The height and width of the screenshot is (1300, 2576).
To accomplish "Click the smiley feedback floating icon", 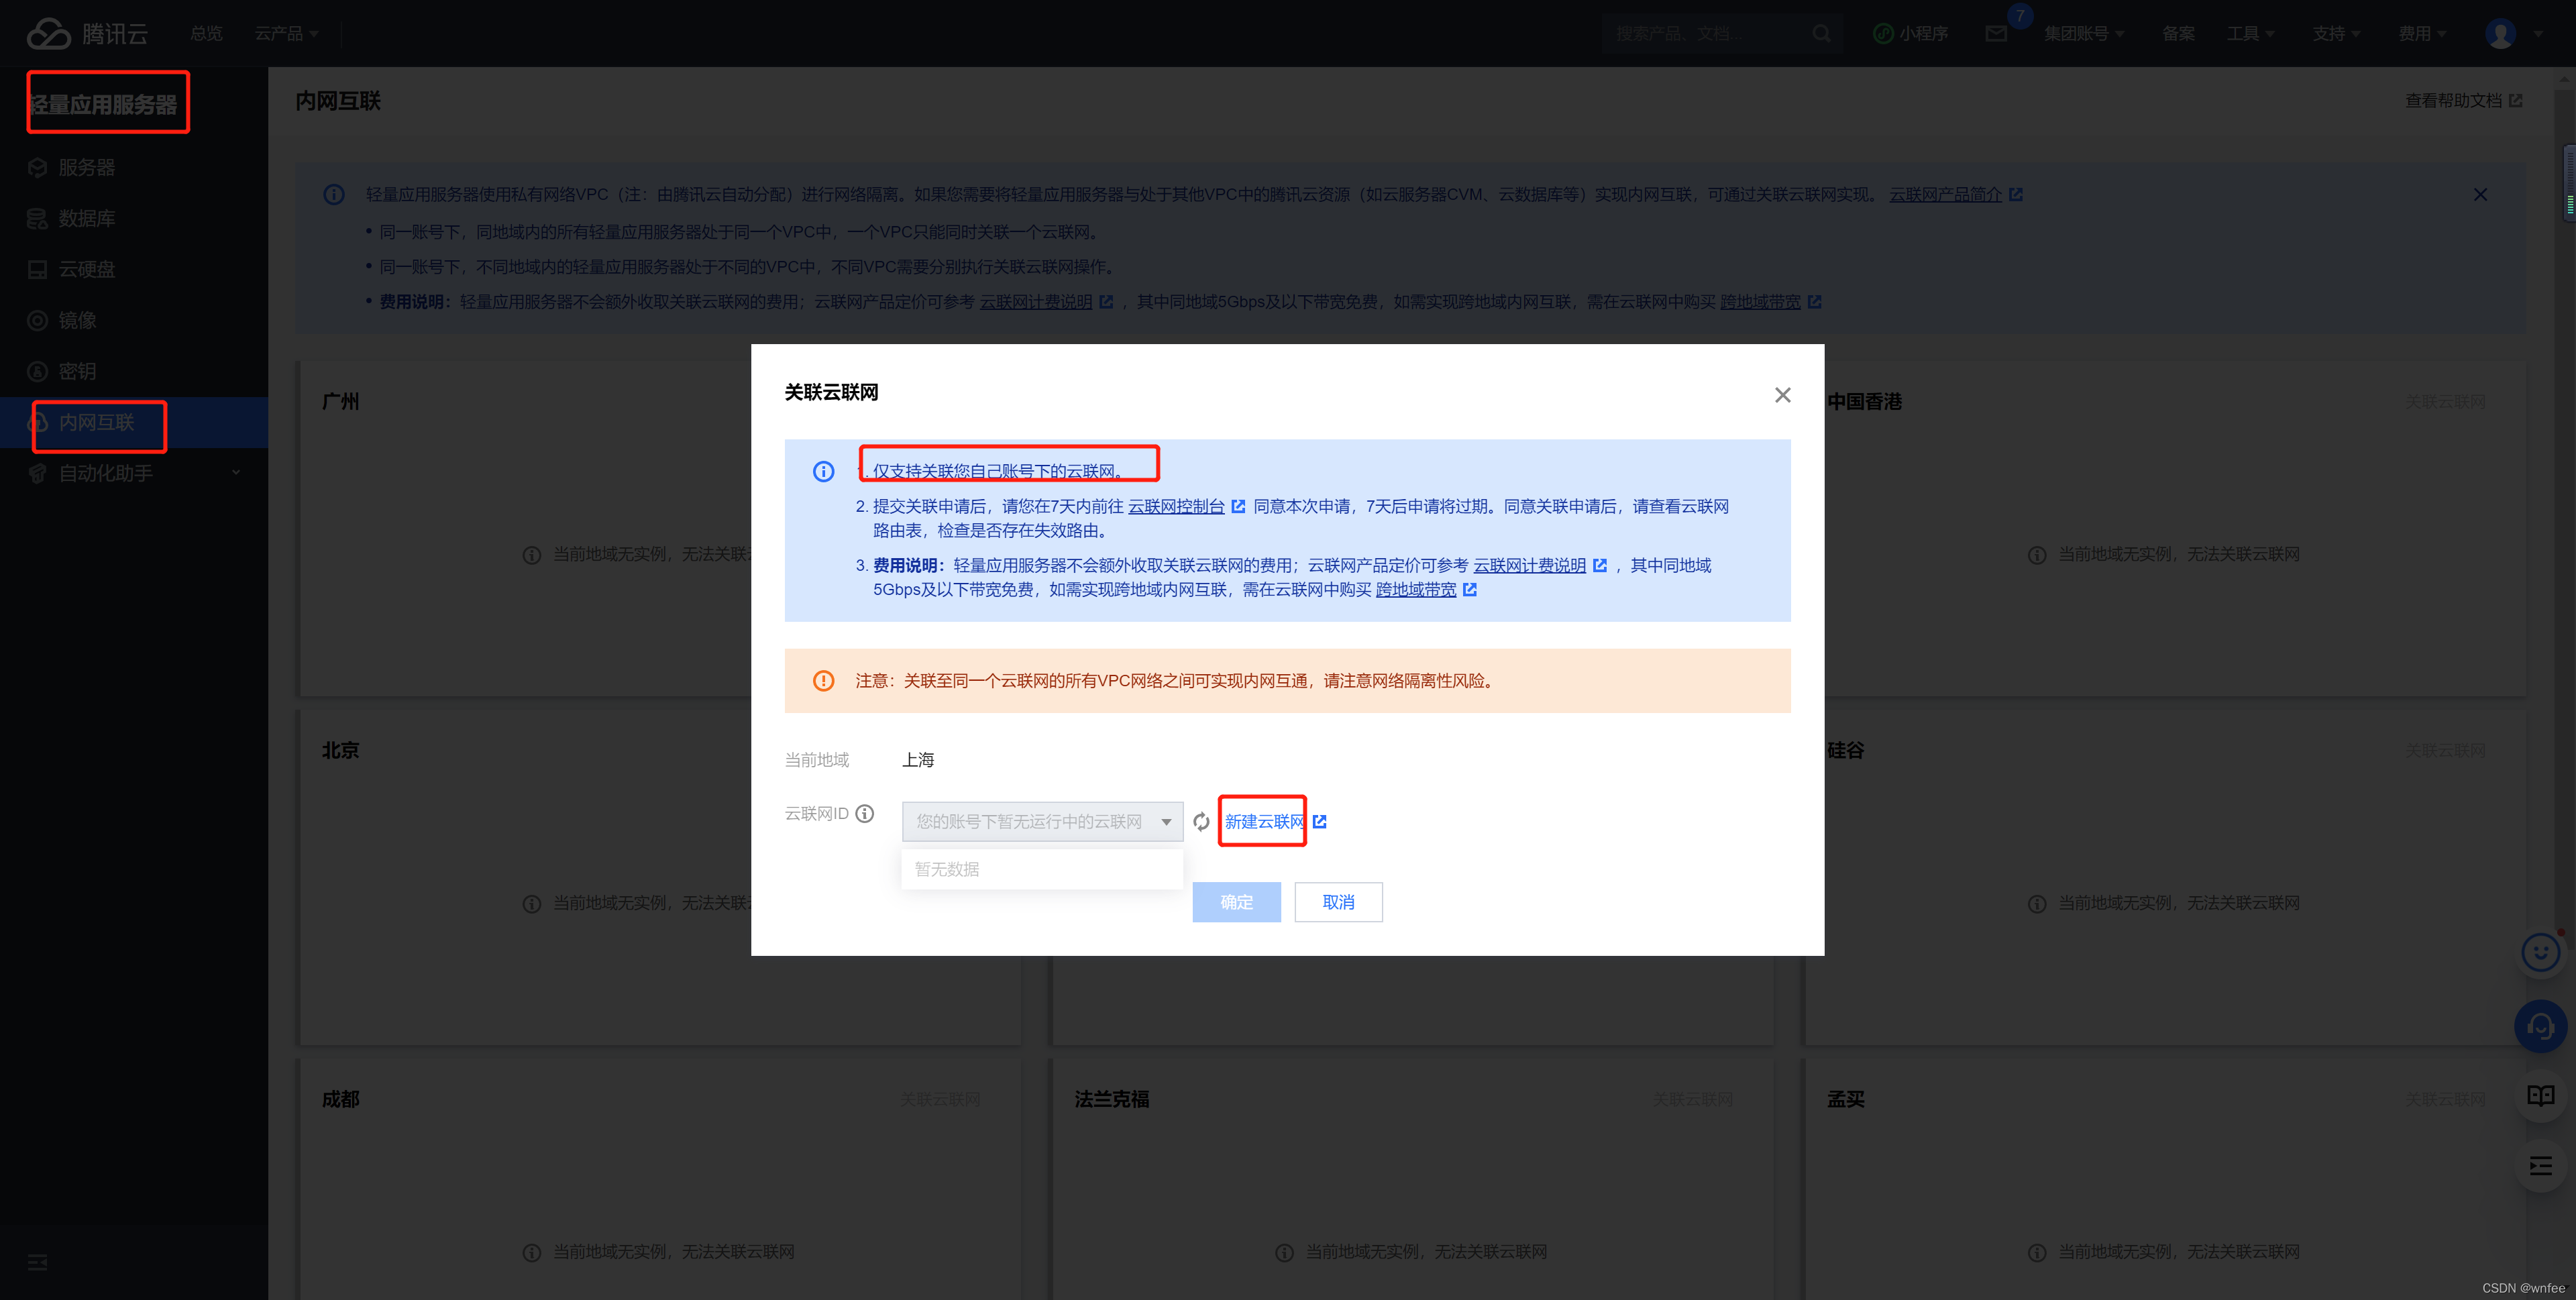I will tap(2540, 952).
